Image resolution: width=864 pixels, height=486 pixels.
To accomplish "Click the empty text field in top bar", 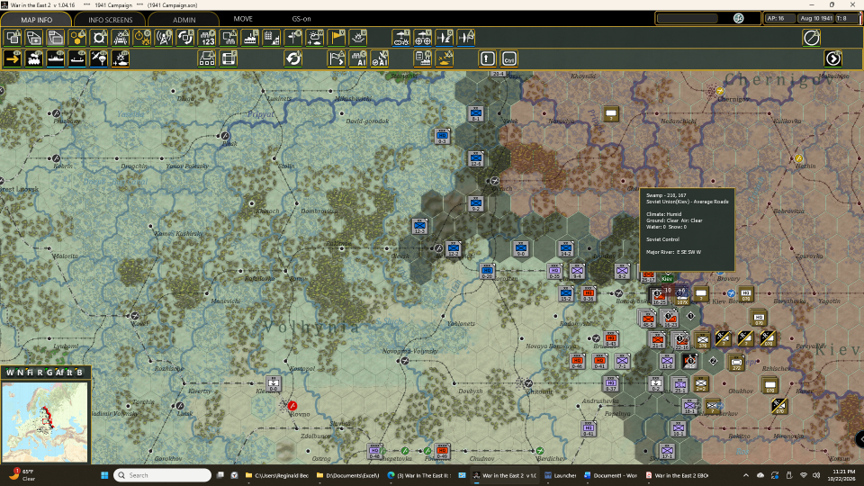I will pyautogui.click(x=688, y=18).
